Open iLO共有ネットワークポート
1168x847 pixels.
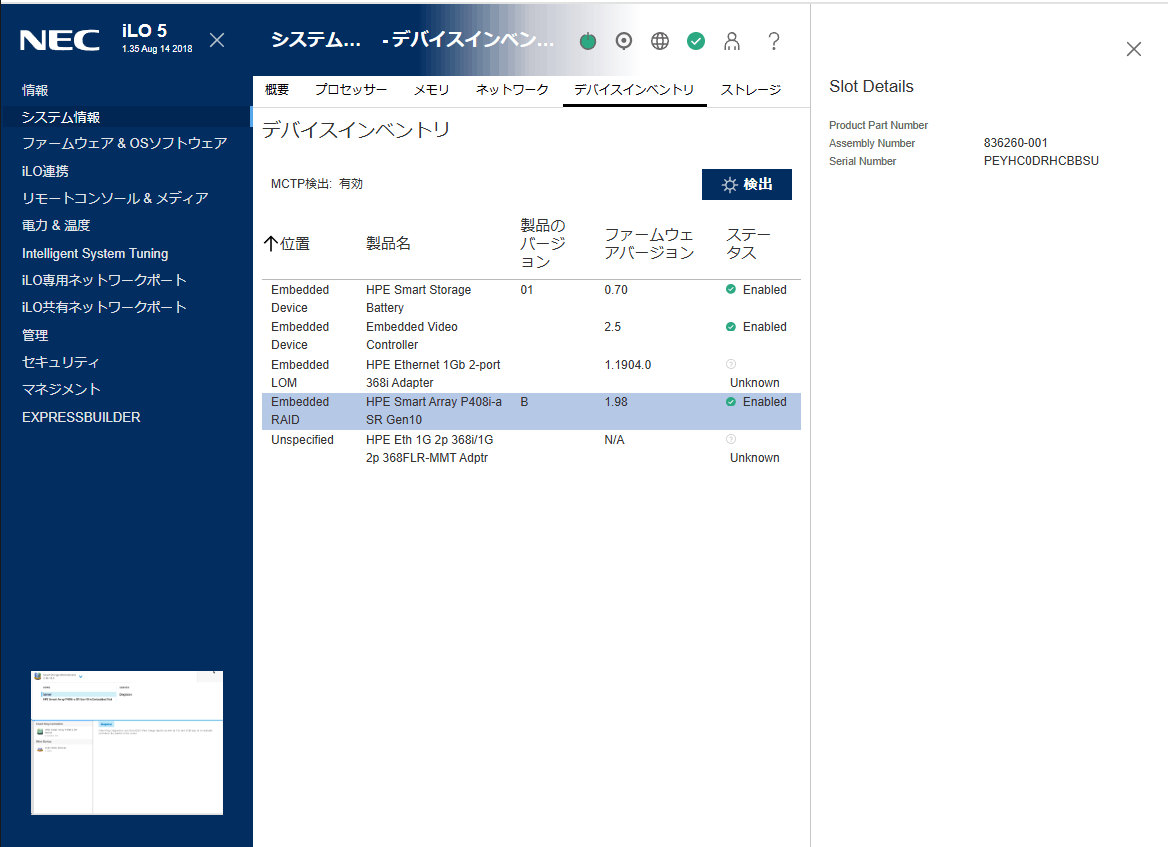(104, 307)
